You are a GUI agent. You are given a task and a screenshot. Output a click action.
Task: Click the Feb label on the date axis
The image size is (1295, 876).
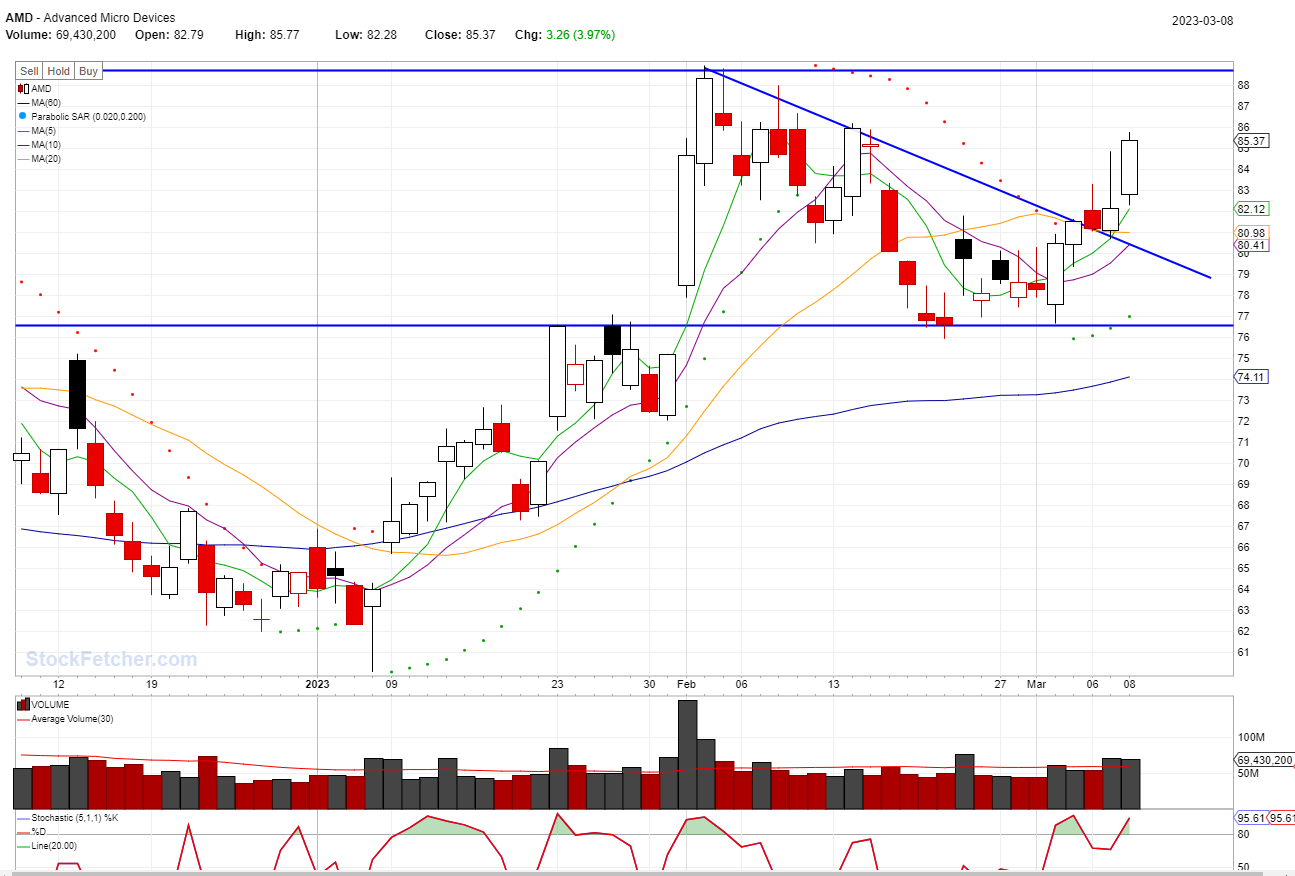685,684
